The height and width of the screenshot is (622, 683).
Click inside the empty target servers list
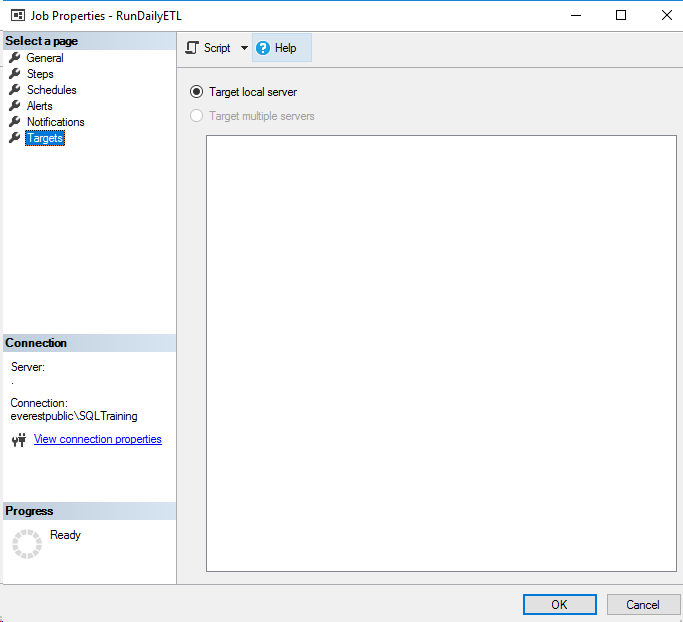[x=441, y=353]
